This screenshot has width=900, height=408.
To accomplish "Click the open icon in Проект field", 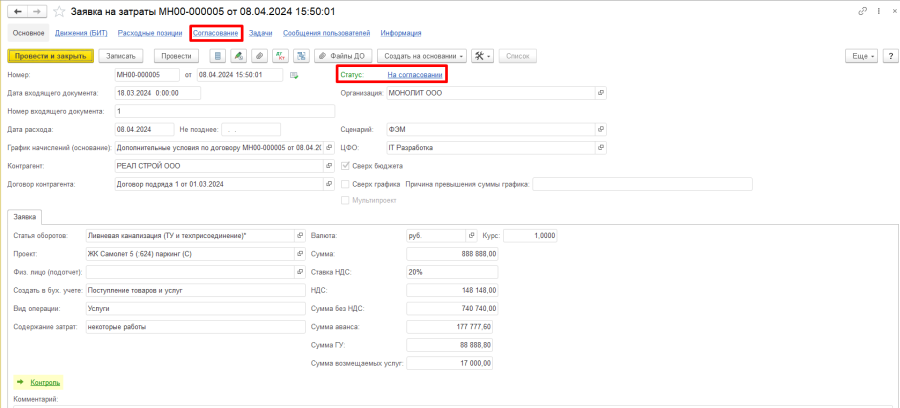I will [299, 254].
